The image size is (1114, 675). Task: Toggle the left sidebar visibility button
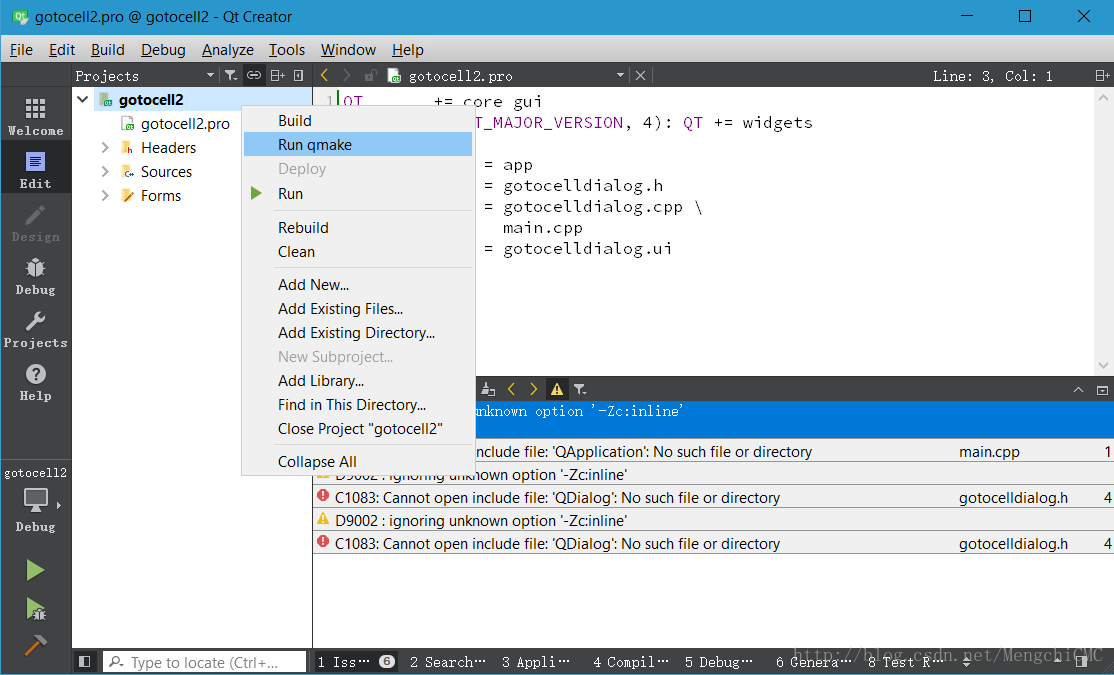click(85, 661)
